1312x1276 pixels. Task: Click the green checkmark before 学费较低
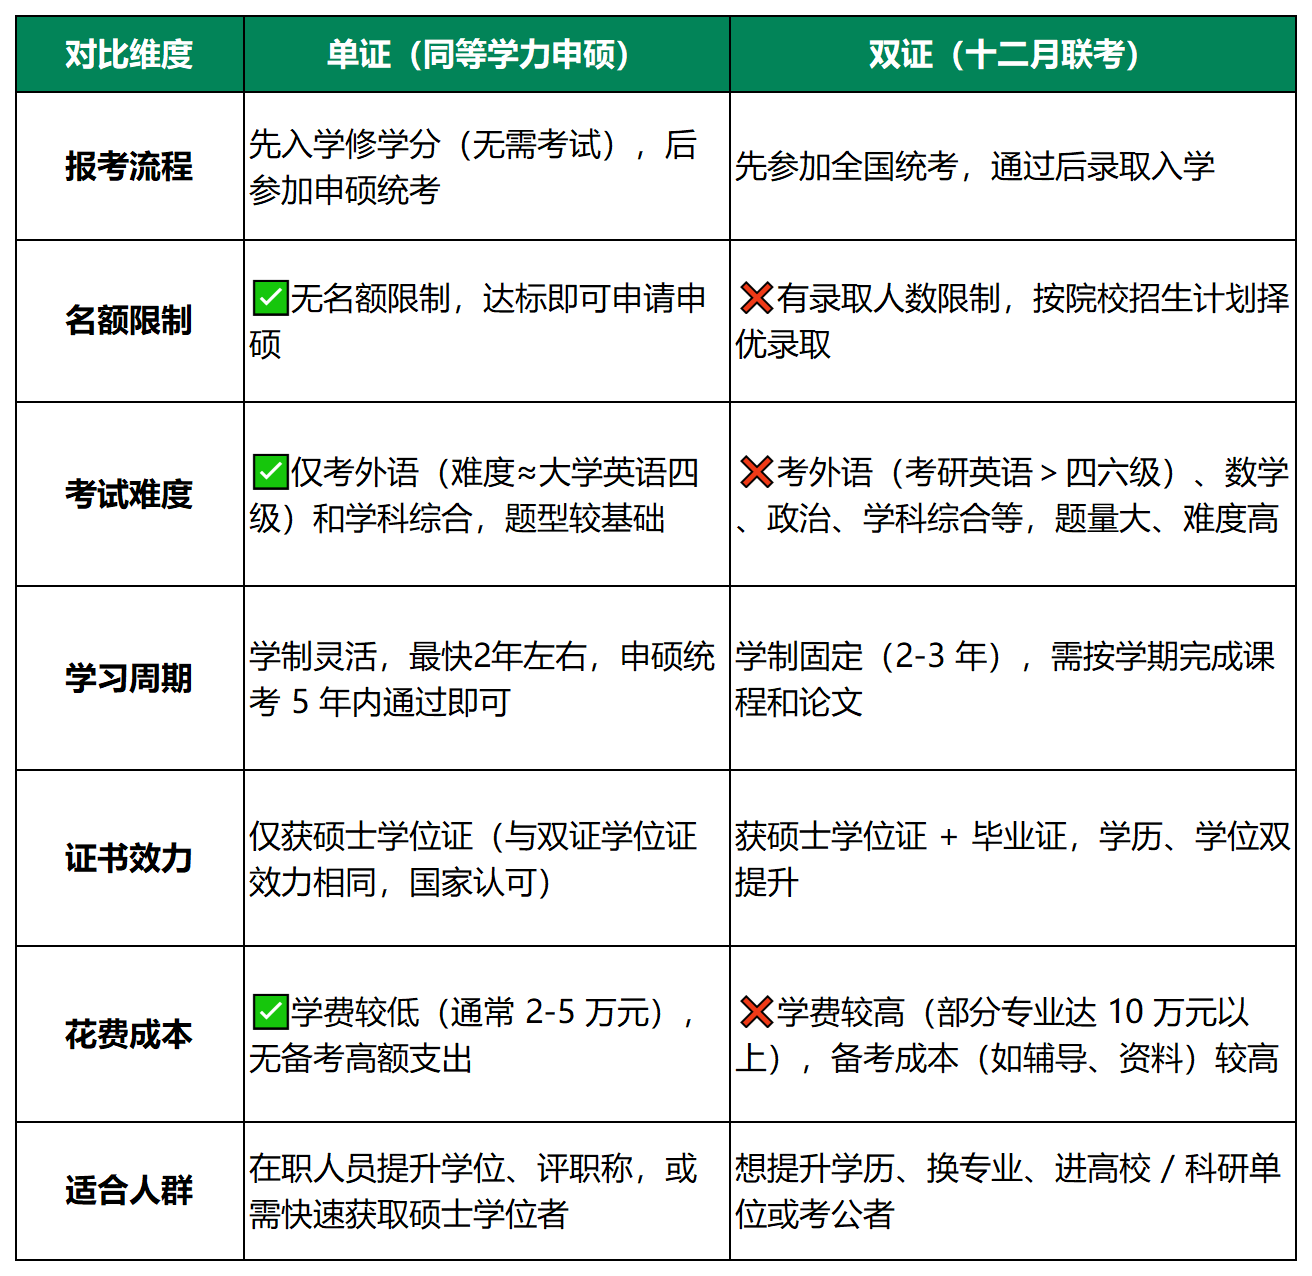[x=270, y=1011]
